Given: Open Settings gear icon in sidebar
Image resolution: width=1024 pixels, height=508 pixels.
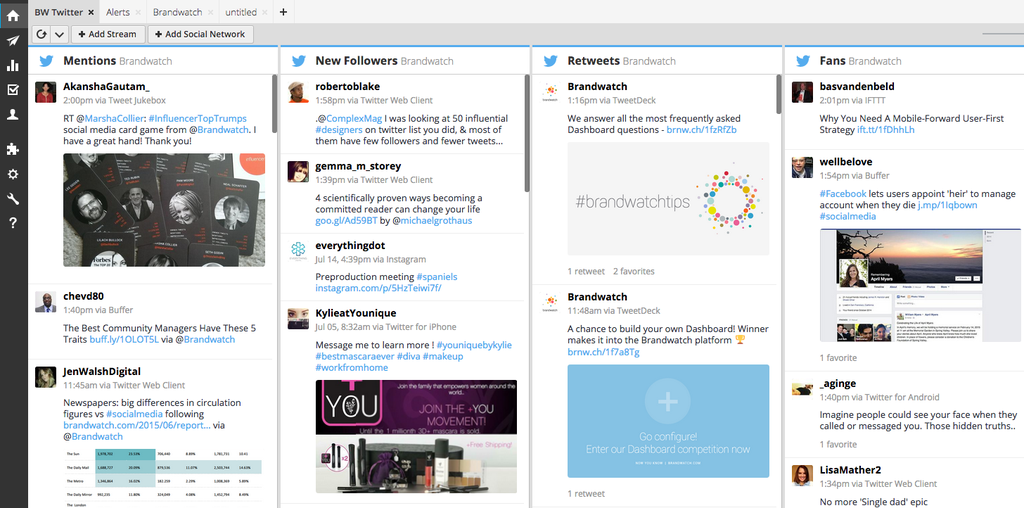Looking at the screenshot, I should [x=13, y=174].
